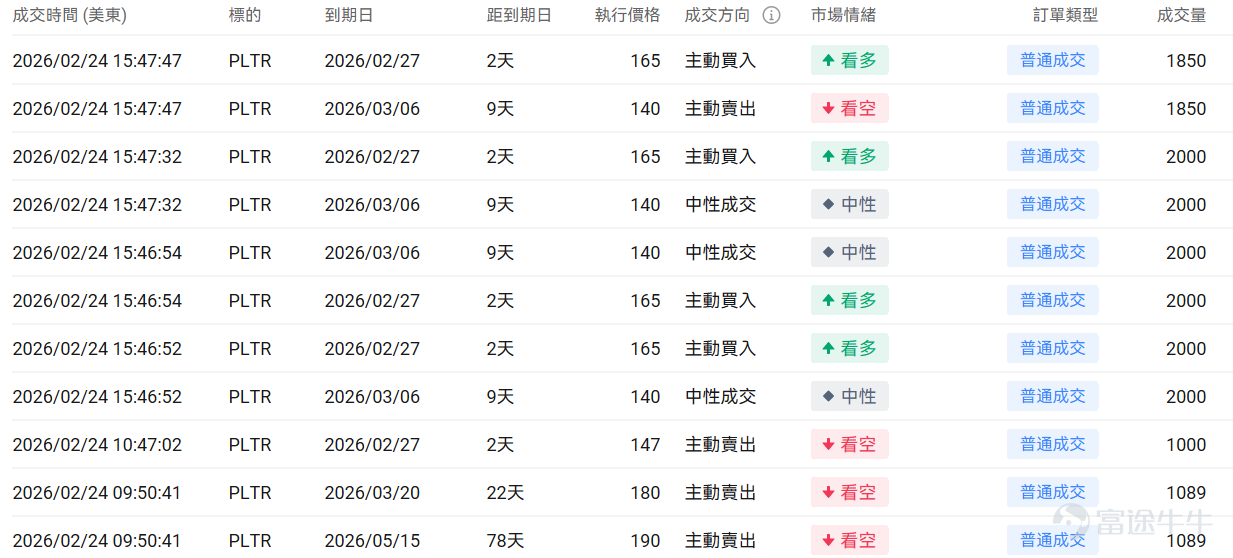
Task: Click 普通成交 in the 10:47:02 row
Action: click(1053, 444)
